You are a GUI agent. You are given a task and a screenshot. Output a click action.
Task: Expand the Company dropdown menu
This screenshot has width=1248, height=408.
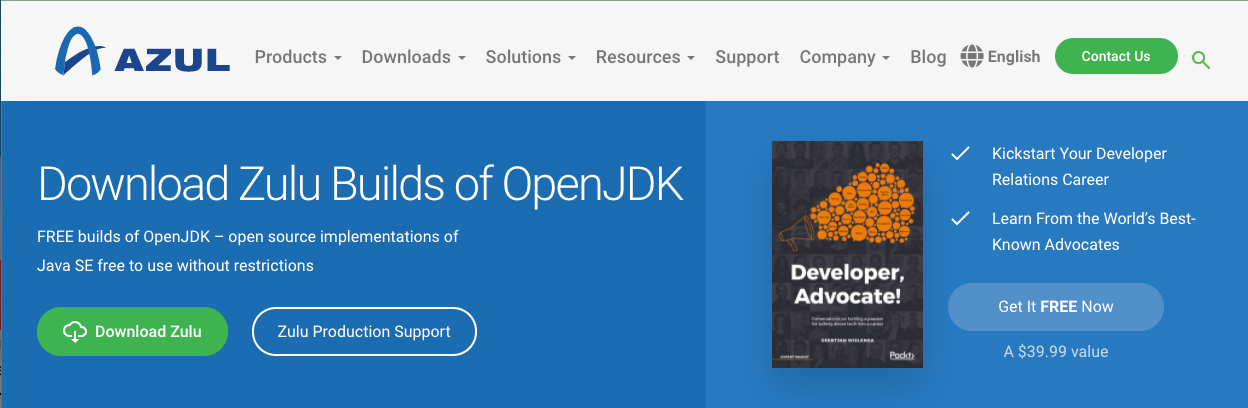(845, 57)
